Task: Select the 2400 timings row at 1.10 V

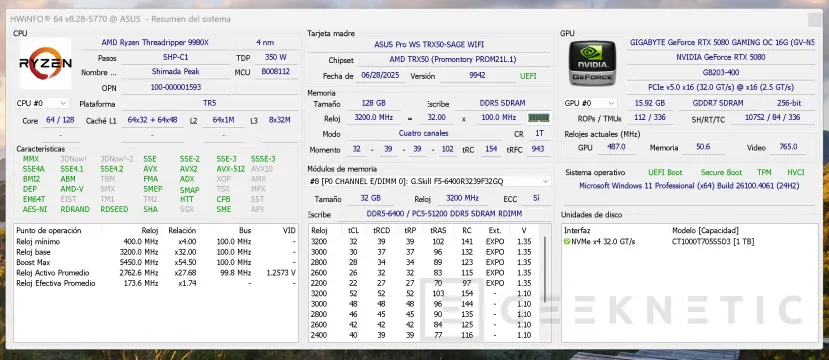Action: pos(425,335)
